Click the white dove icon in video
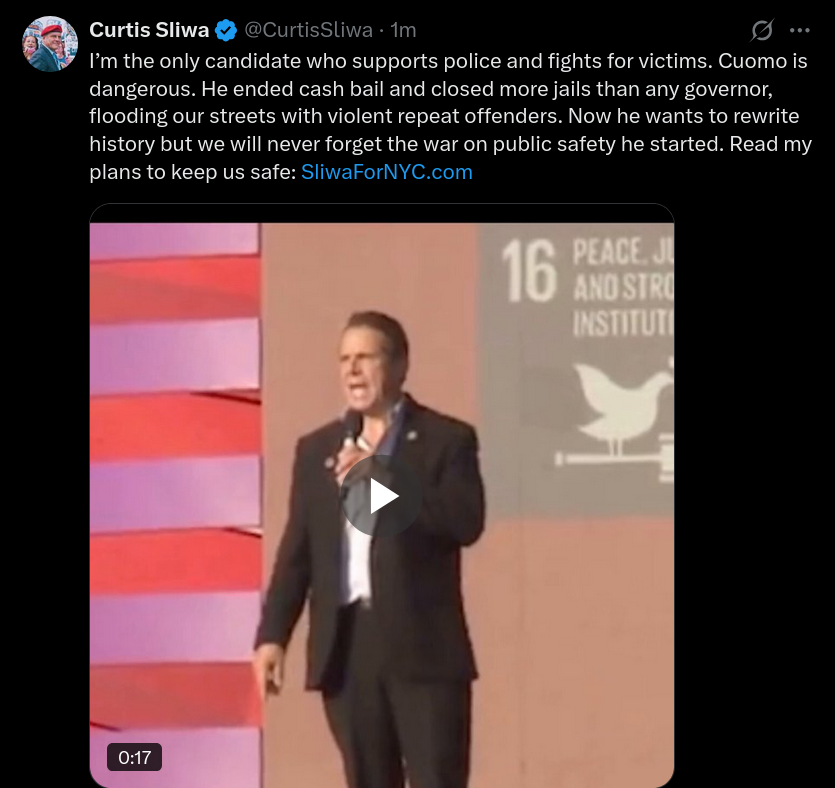 (x=614, y=400)
